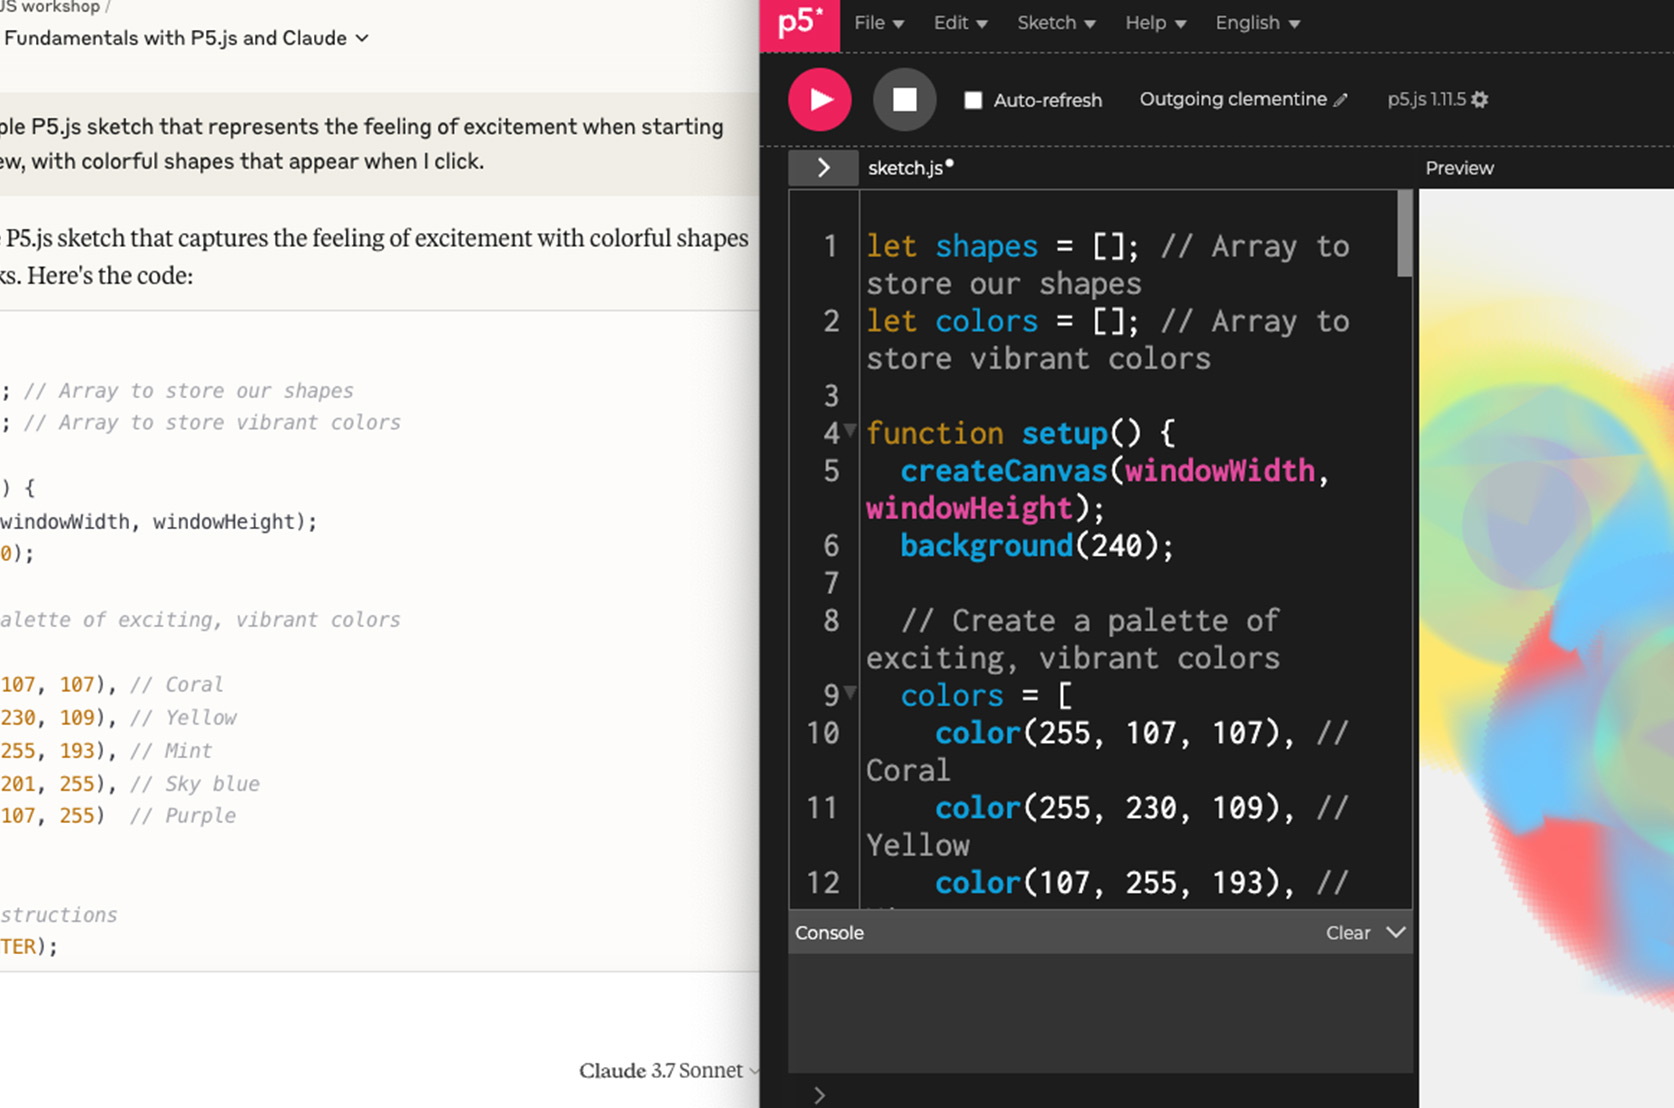Open the p5.js version settings gear
Viewport: 1674px width, 1108px height.
(1481, 99)
